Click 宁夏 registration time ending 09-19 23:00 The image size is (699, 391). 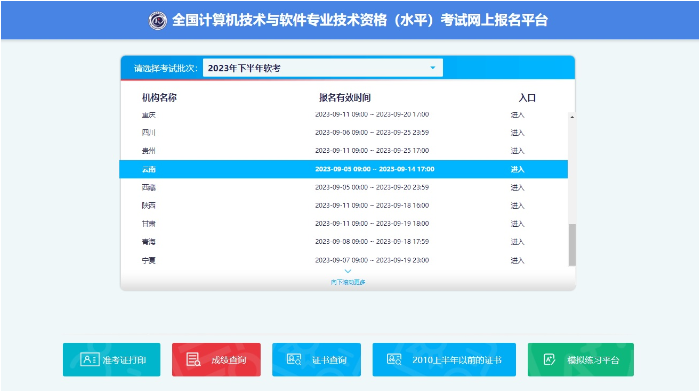click(x=372, y=260)
